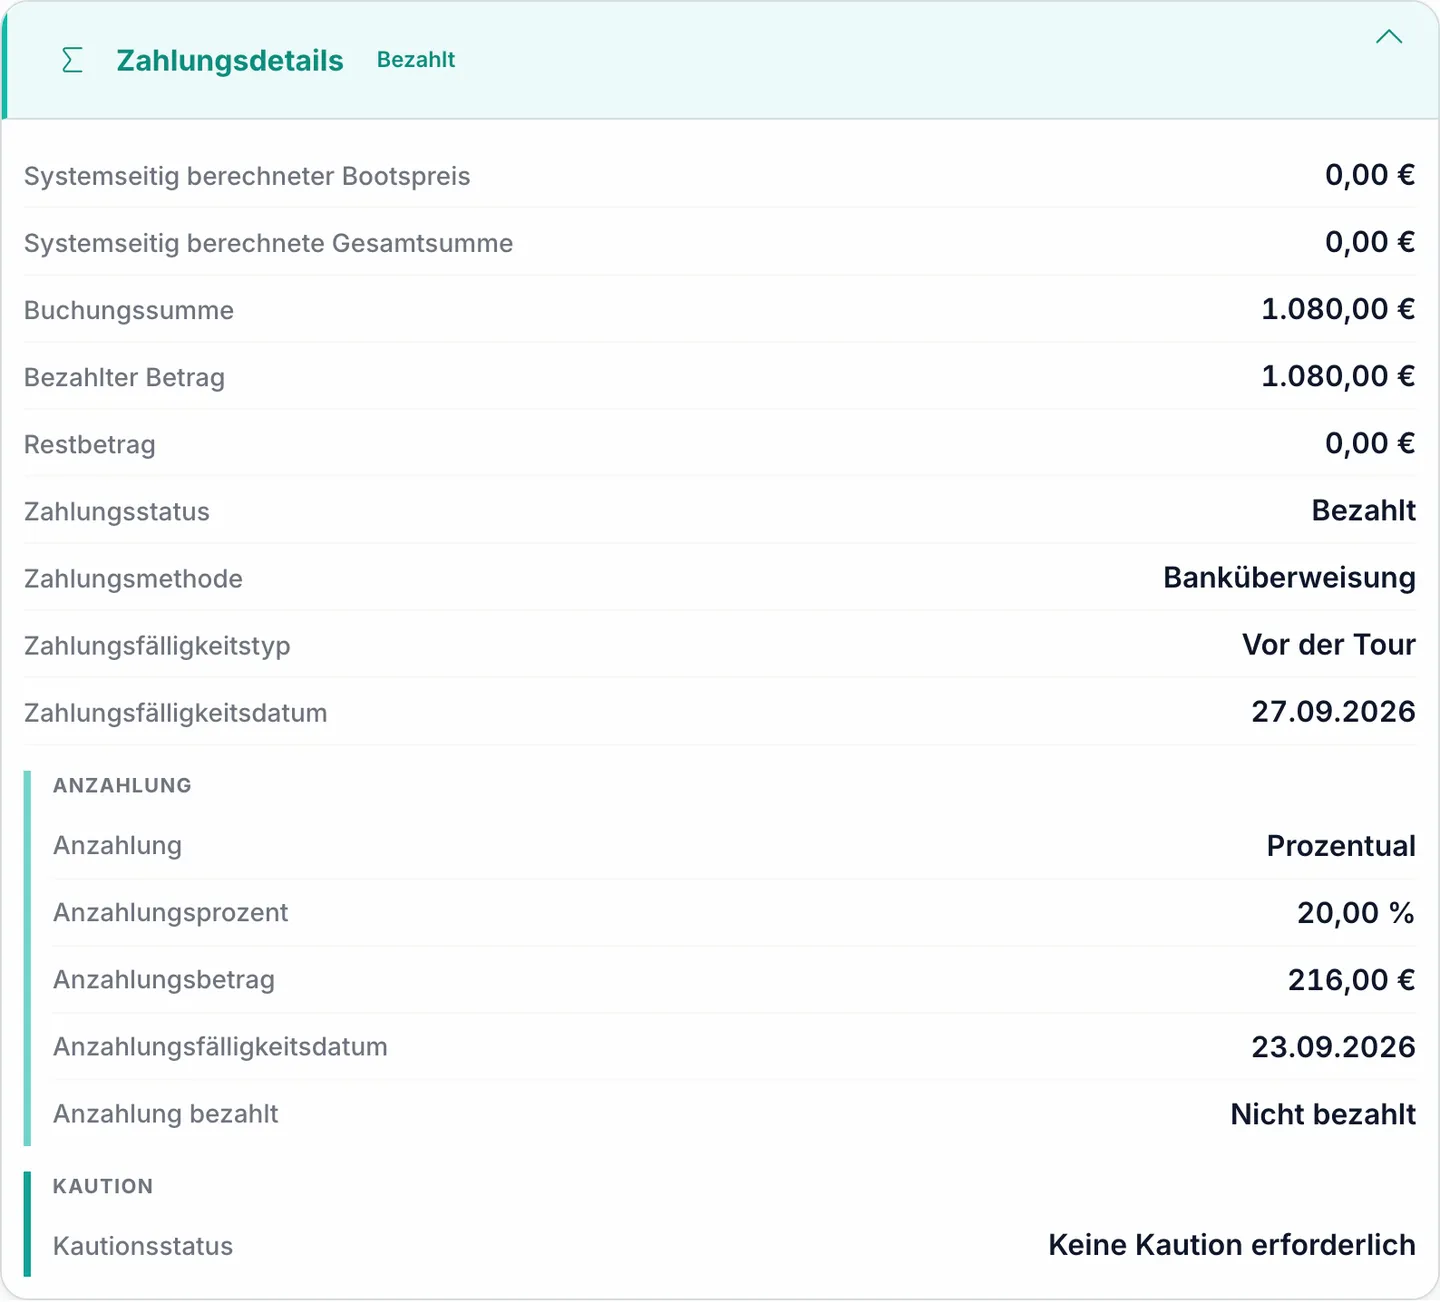Click the Zahlungsfälligkeitsdatum label
1440x1302 pixels.
tap(176, 712)
